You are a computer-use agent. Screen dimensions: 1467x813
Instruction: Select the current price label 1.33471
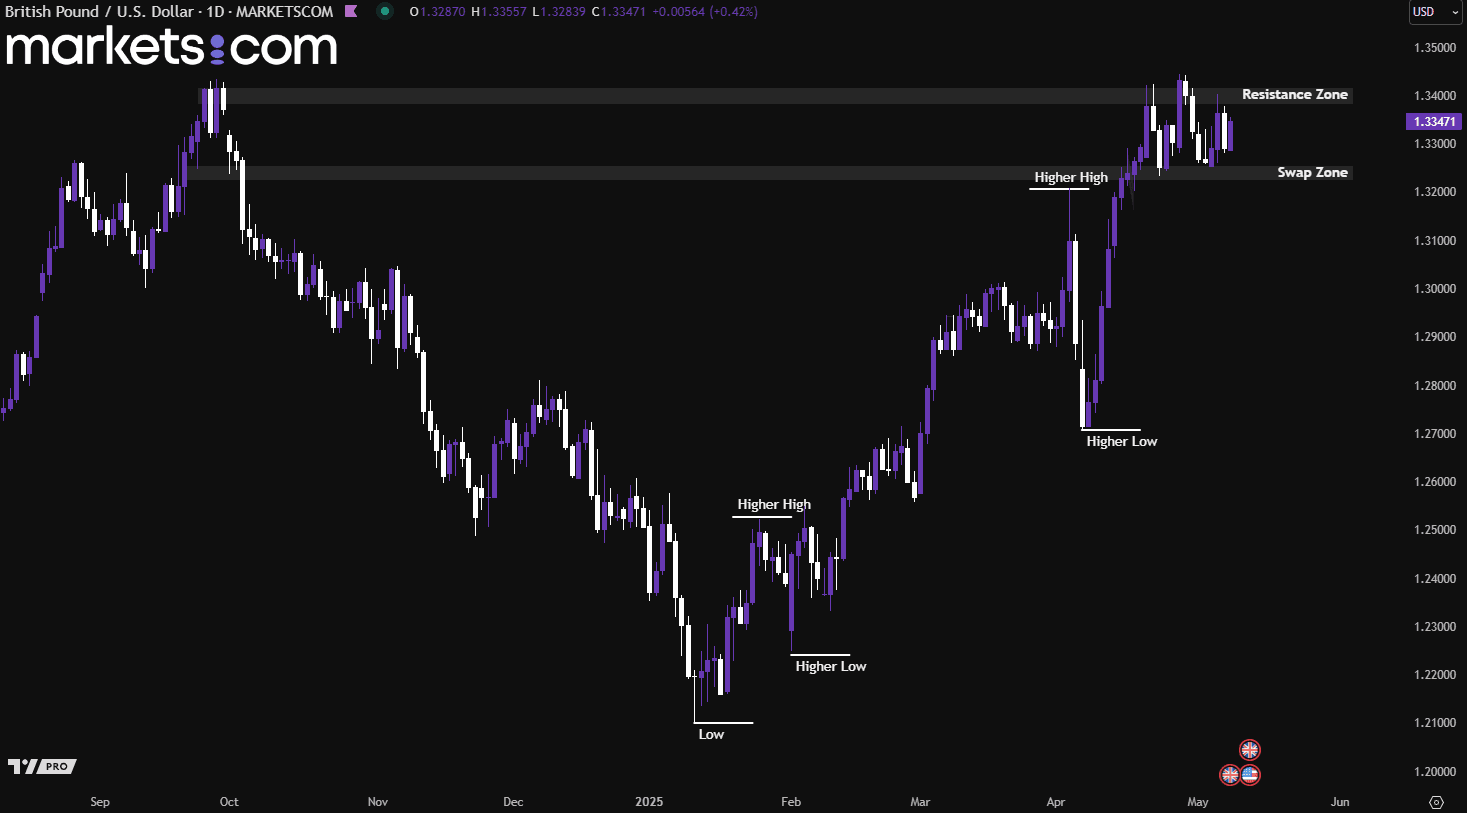(x=1434, y=121)
